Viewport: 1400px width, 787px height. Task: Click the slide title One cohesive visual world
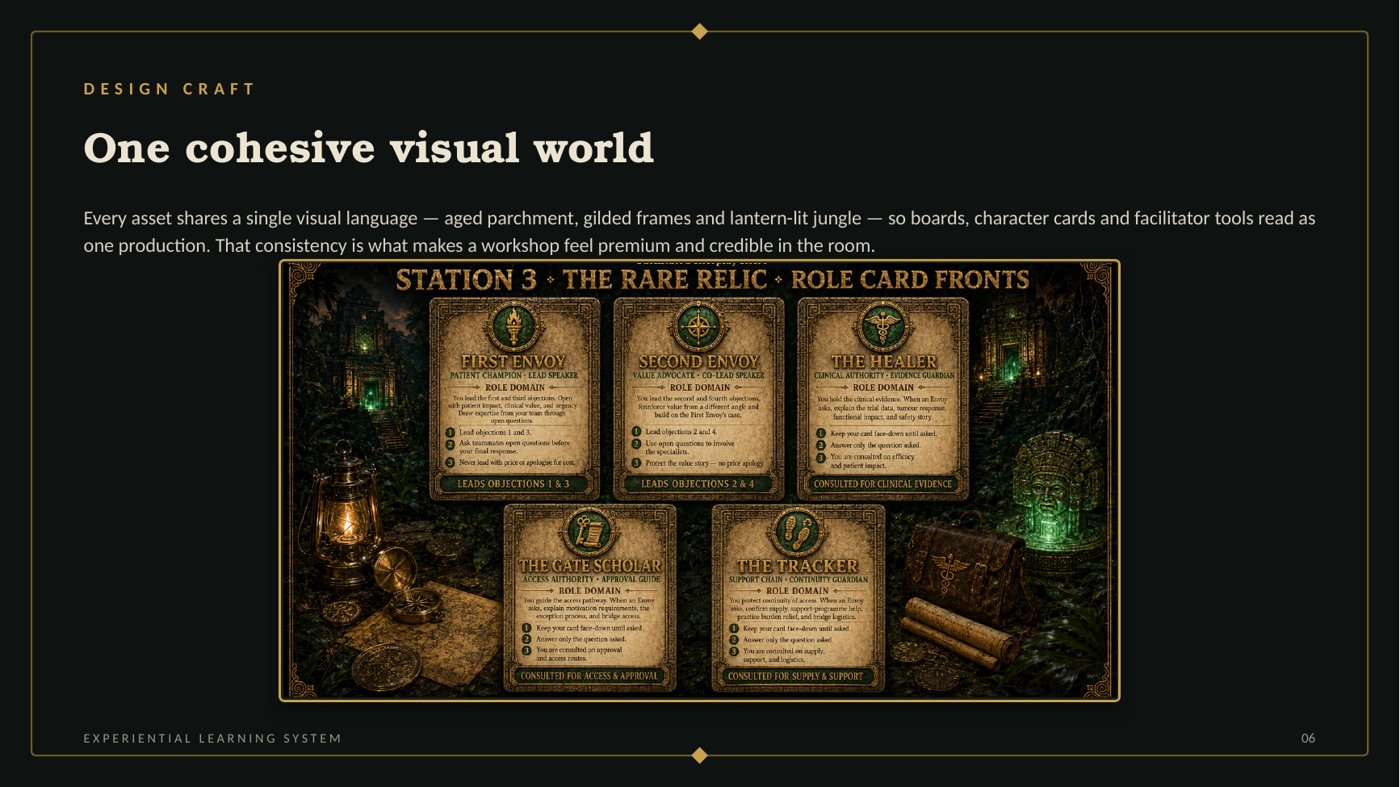369,148
